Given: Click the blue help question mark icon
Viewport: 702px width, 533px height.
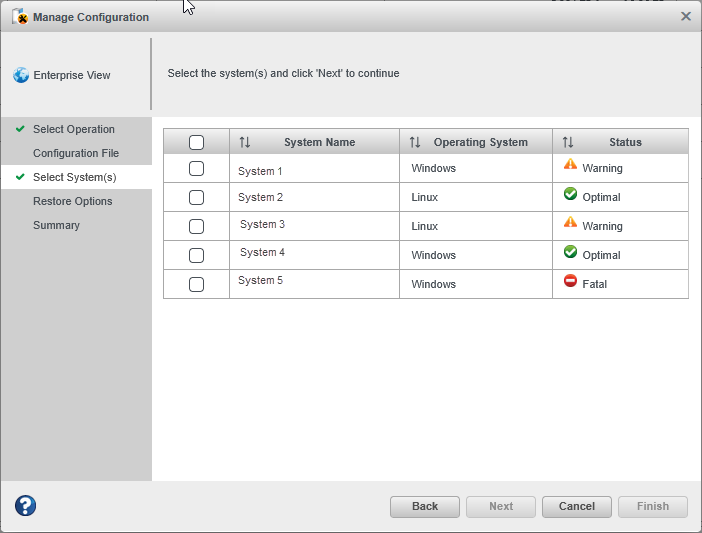Looking at the screenshot, I should point(25,506).
